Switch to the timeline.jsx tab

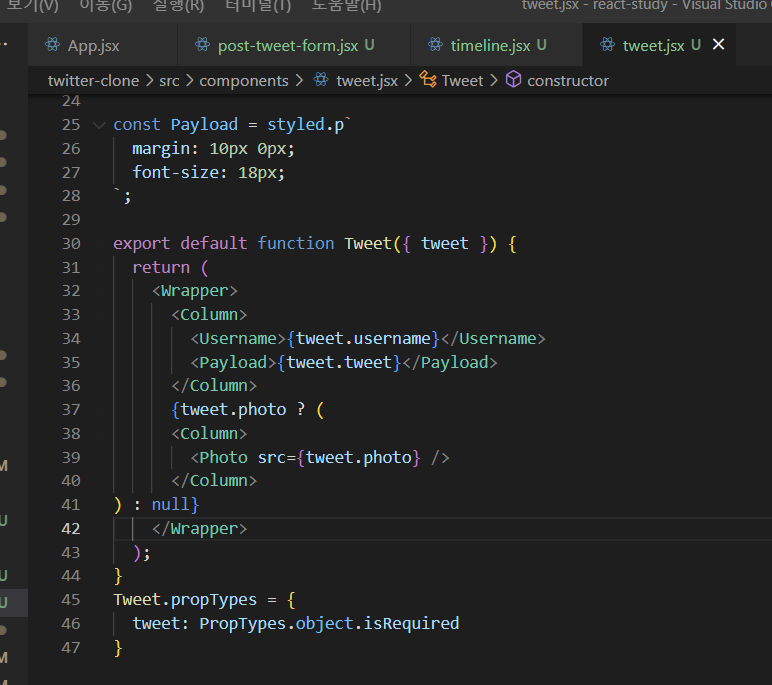click(497, 45)
